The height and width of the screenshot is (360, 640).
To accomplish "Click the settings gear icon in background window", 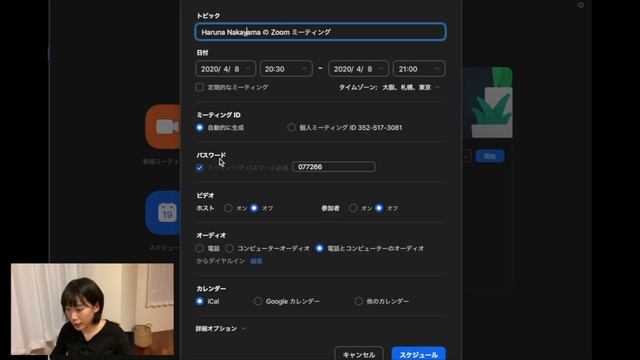I will tap(581, 5).
